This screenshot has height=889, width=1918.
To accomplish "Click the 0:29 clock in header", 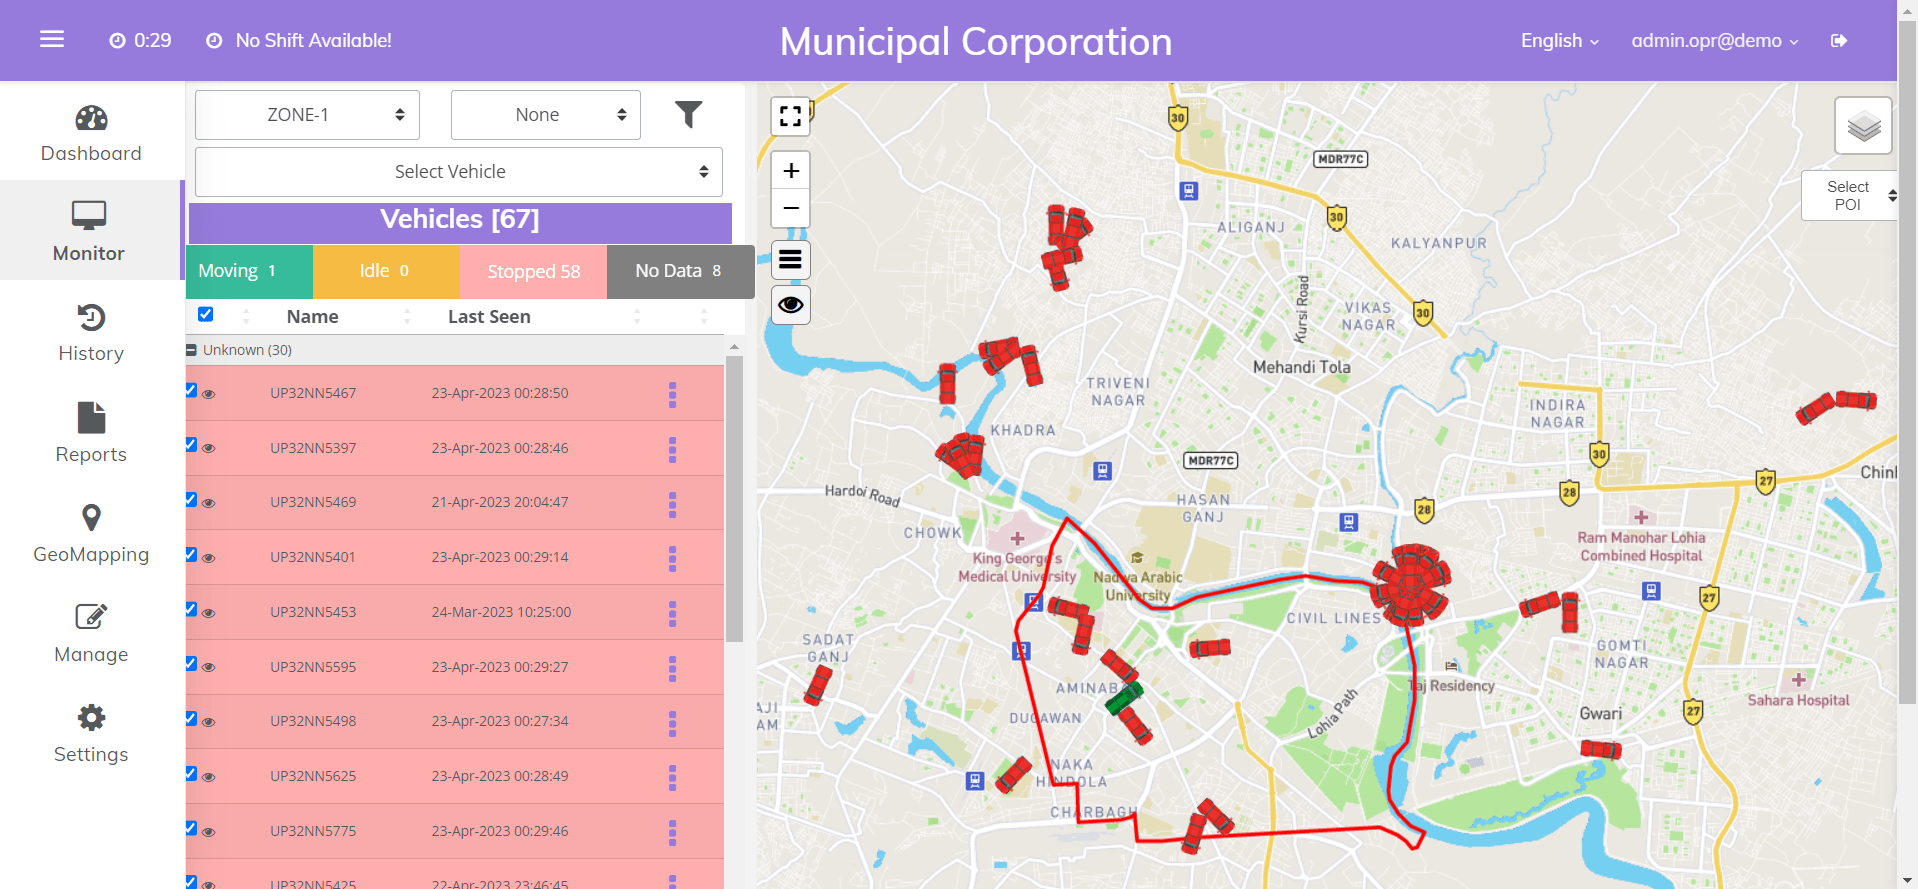I will point(141,41).
